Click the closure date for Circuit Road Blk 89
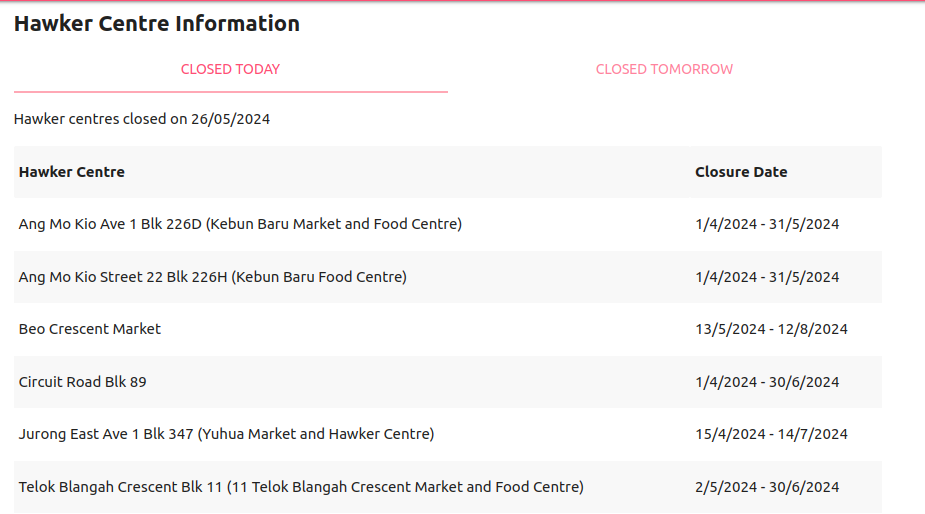 [767, 382]
